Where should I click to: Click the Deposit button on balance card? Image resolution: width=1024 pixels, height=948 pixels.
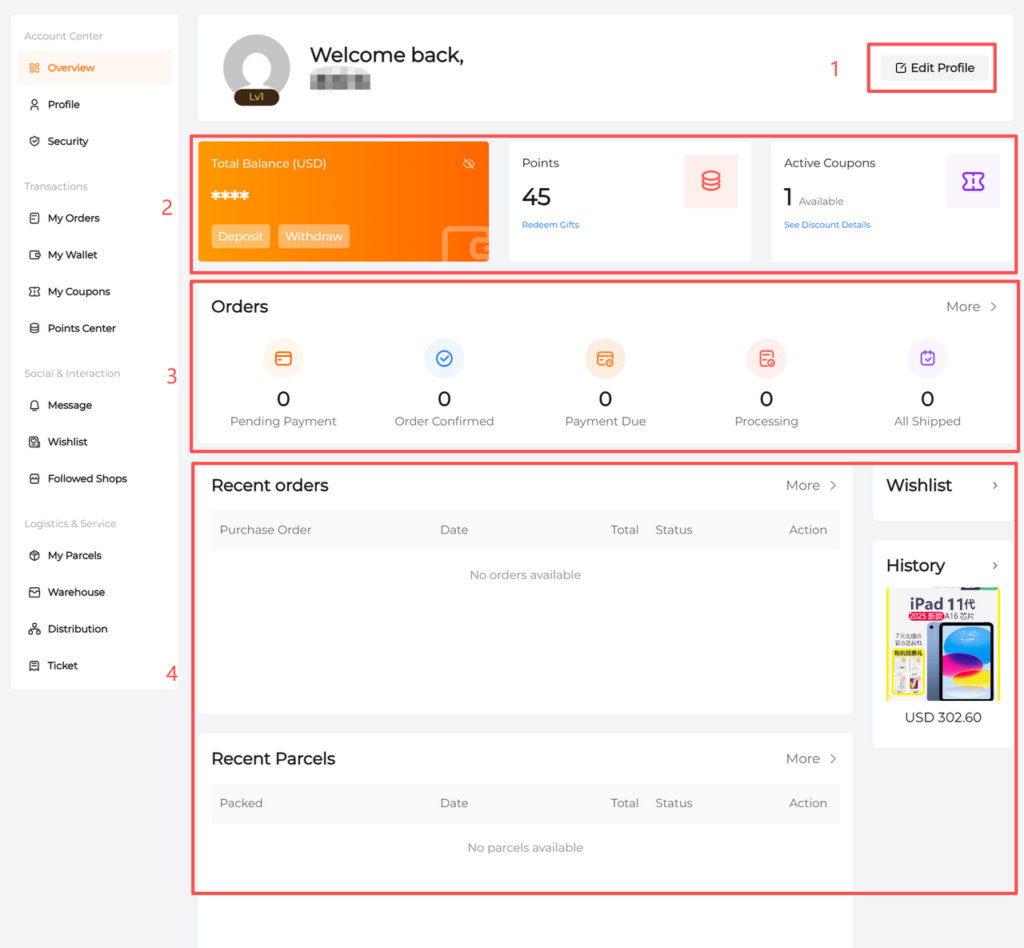tap(240, 237)
